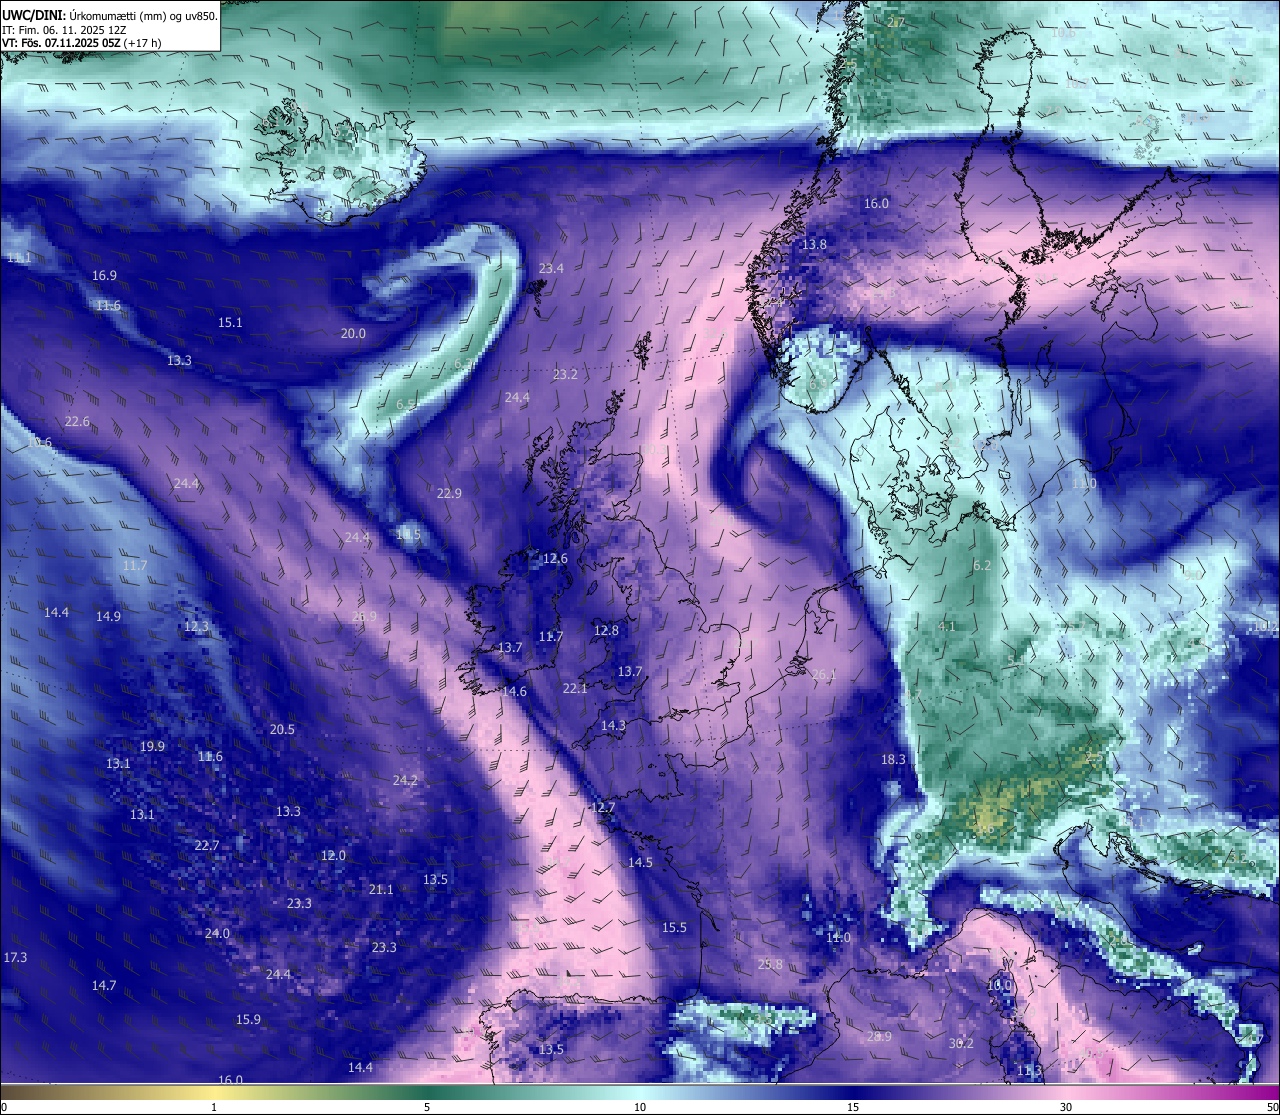Click the map value 12.7

click(603, 808)
